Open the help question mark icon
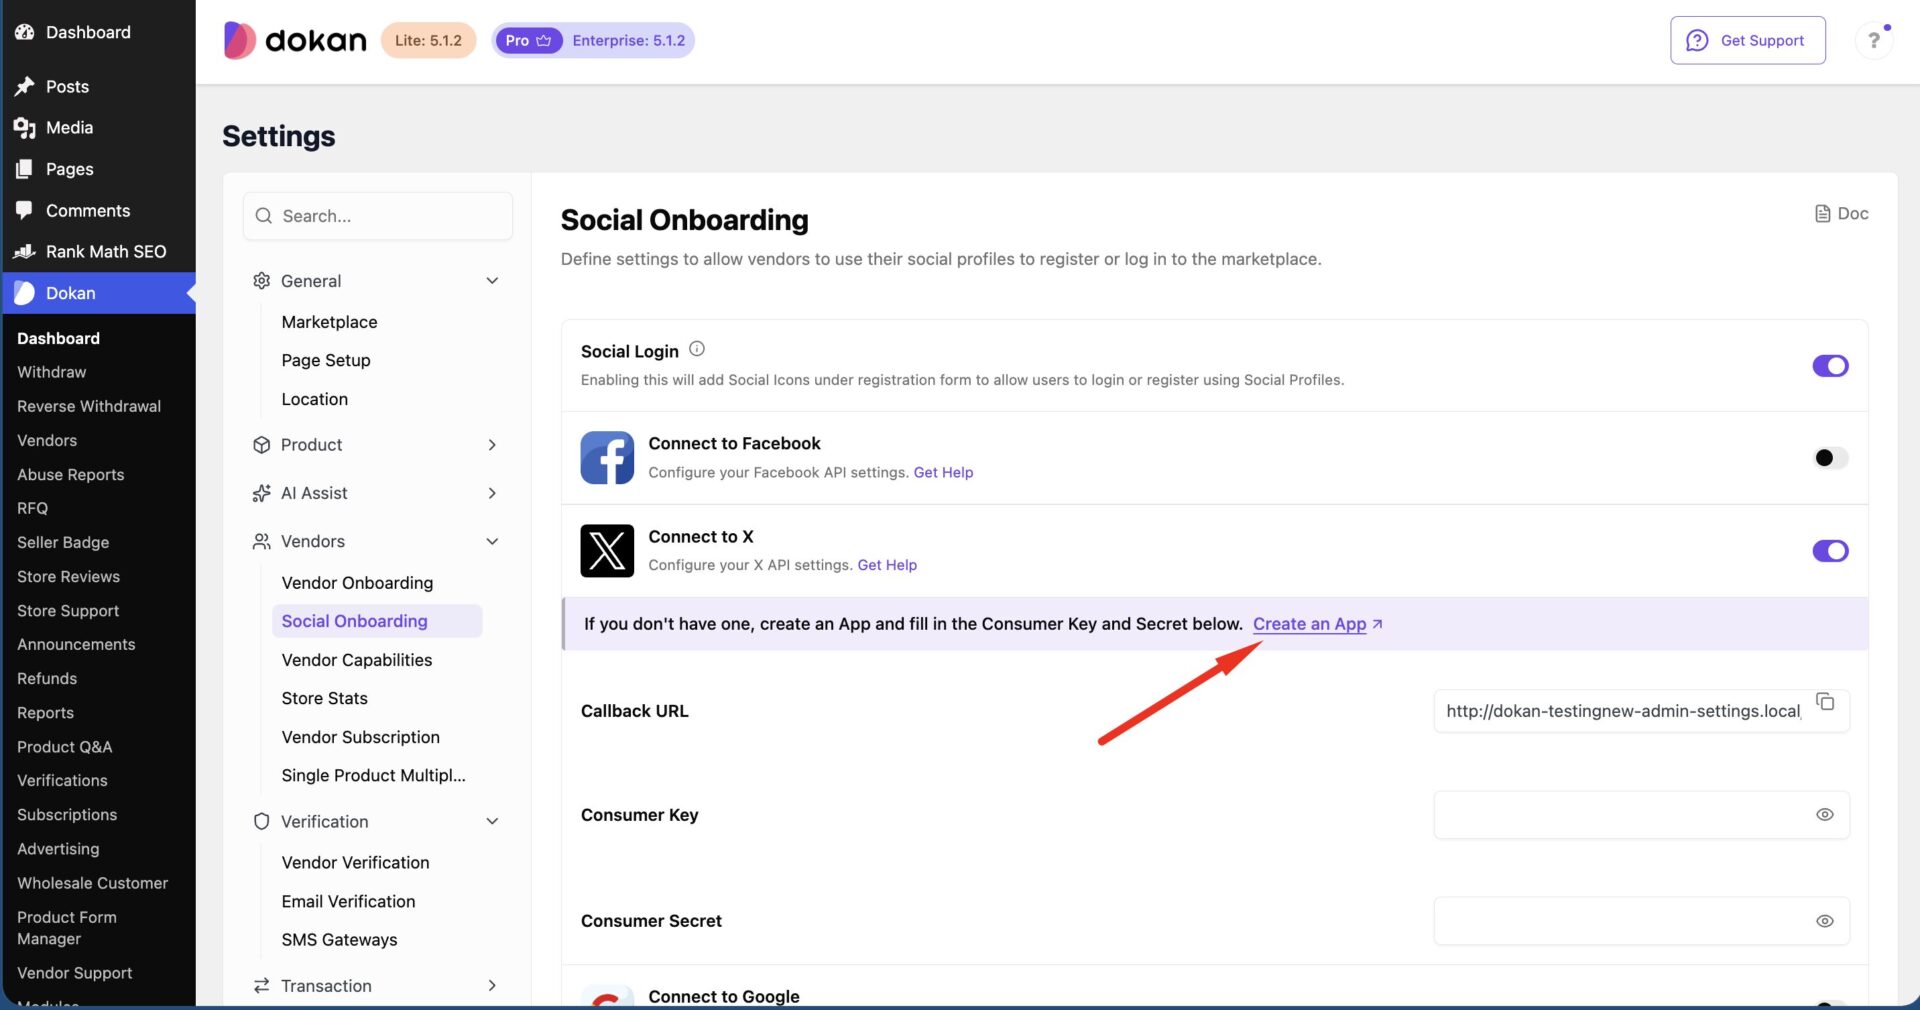 point(1873,41)
